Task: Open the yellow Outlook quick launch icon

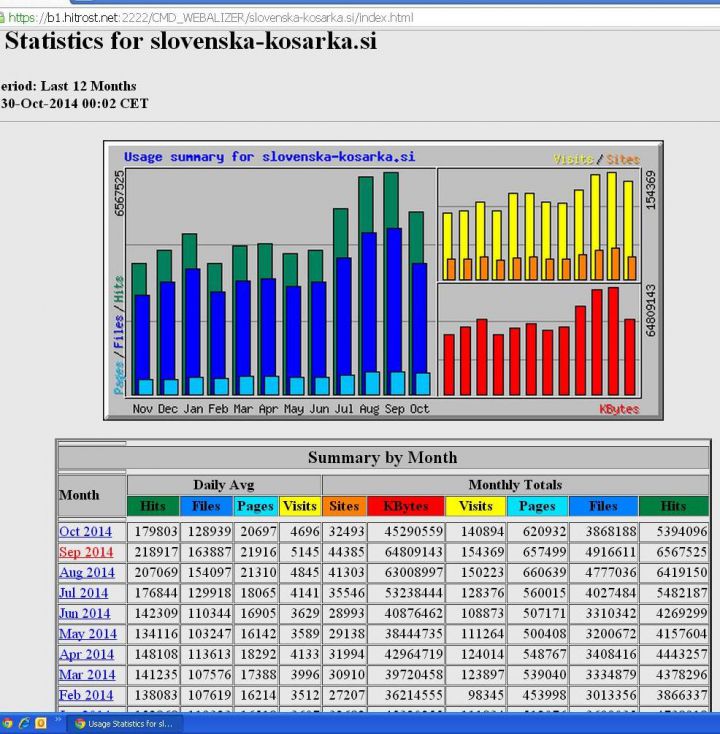Action: coord(41,723)
